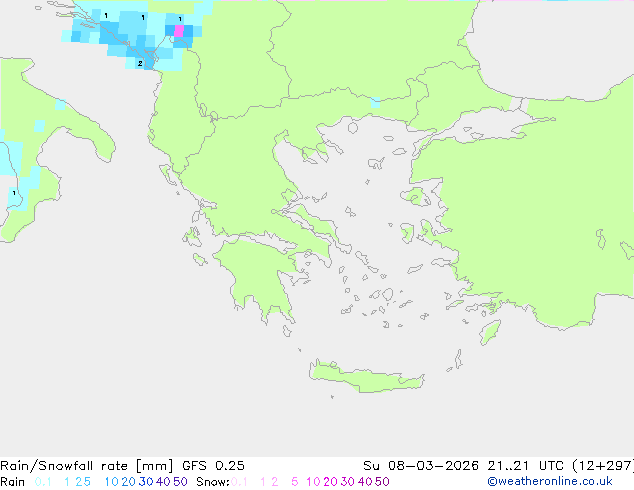Click the '21..21 UTC' time text
This screenshot has width=634, height=490.
click(525, 466)
